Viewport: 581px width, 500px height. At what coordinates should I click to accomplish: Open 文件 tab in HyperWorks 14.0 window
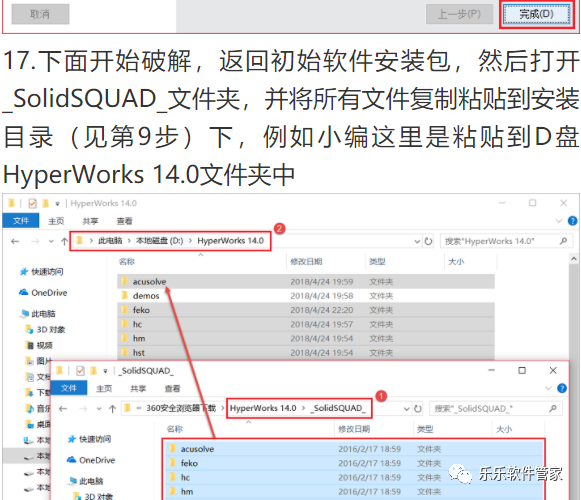coord(21,221)
